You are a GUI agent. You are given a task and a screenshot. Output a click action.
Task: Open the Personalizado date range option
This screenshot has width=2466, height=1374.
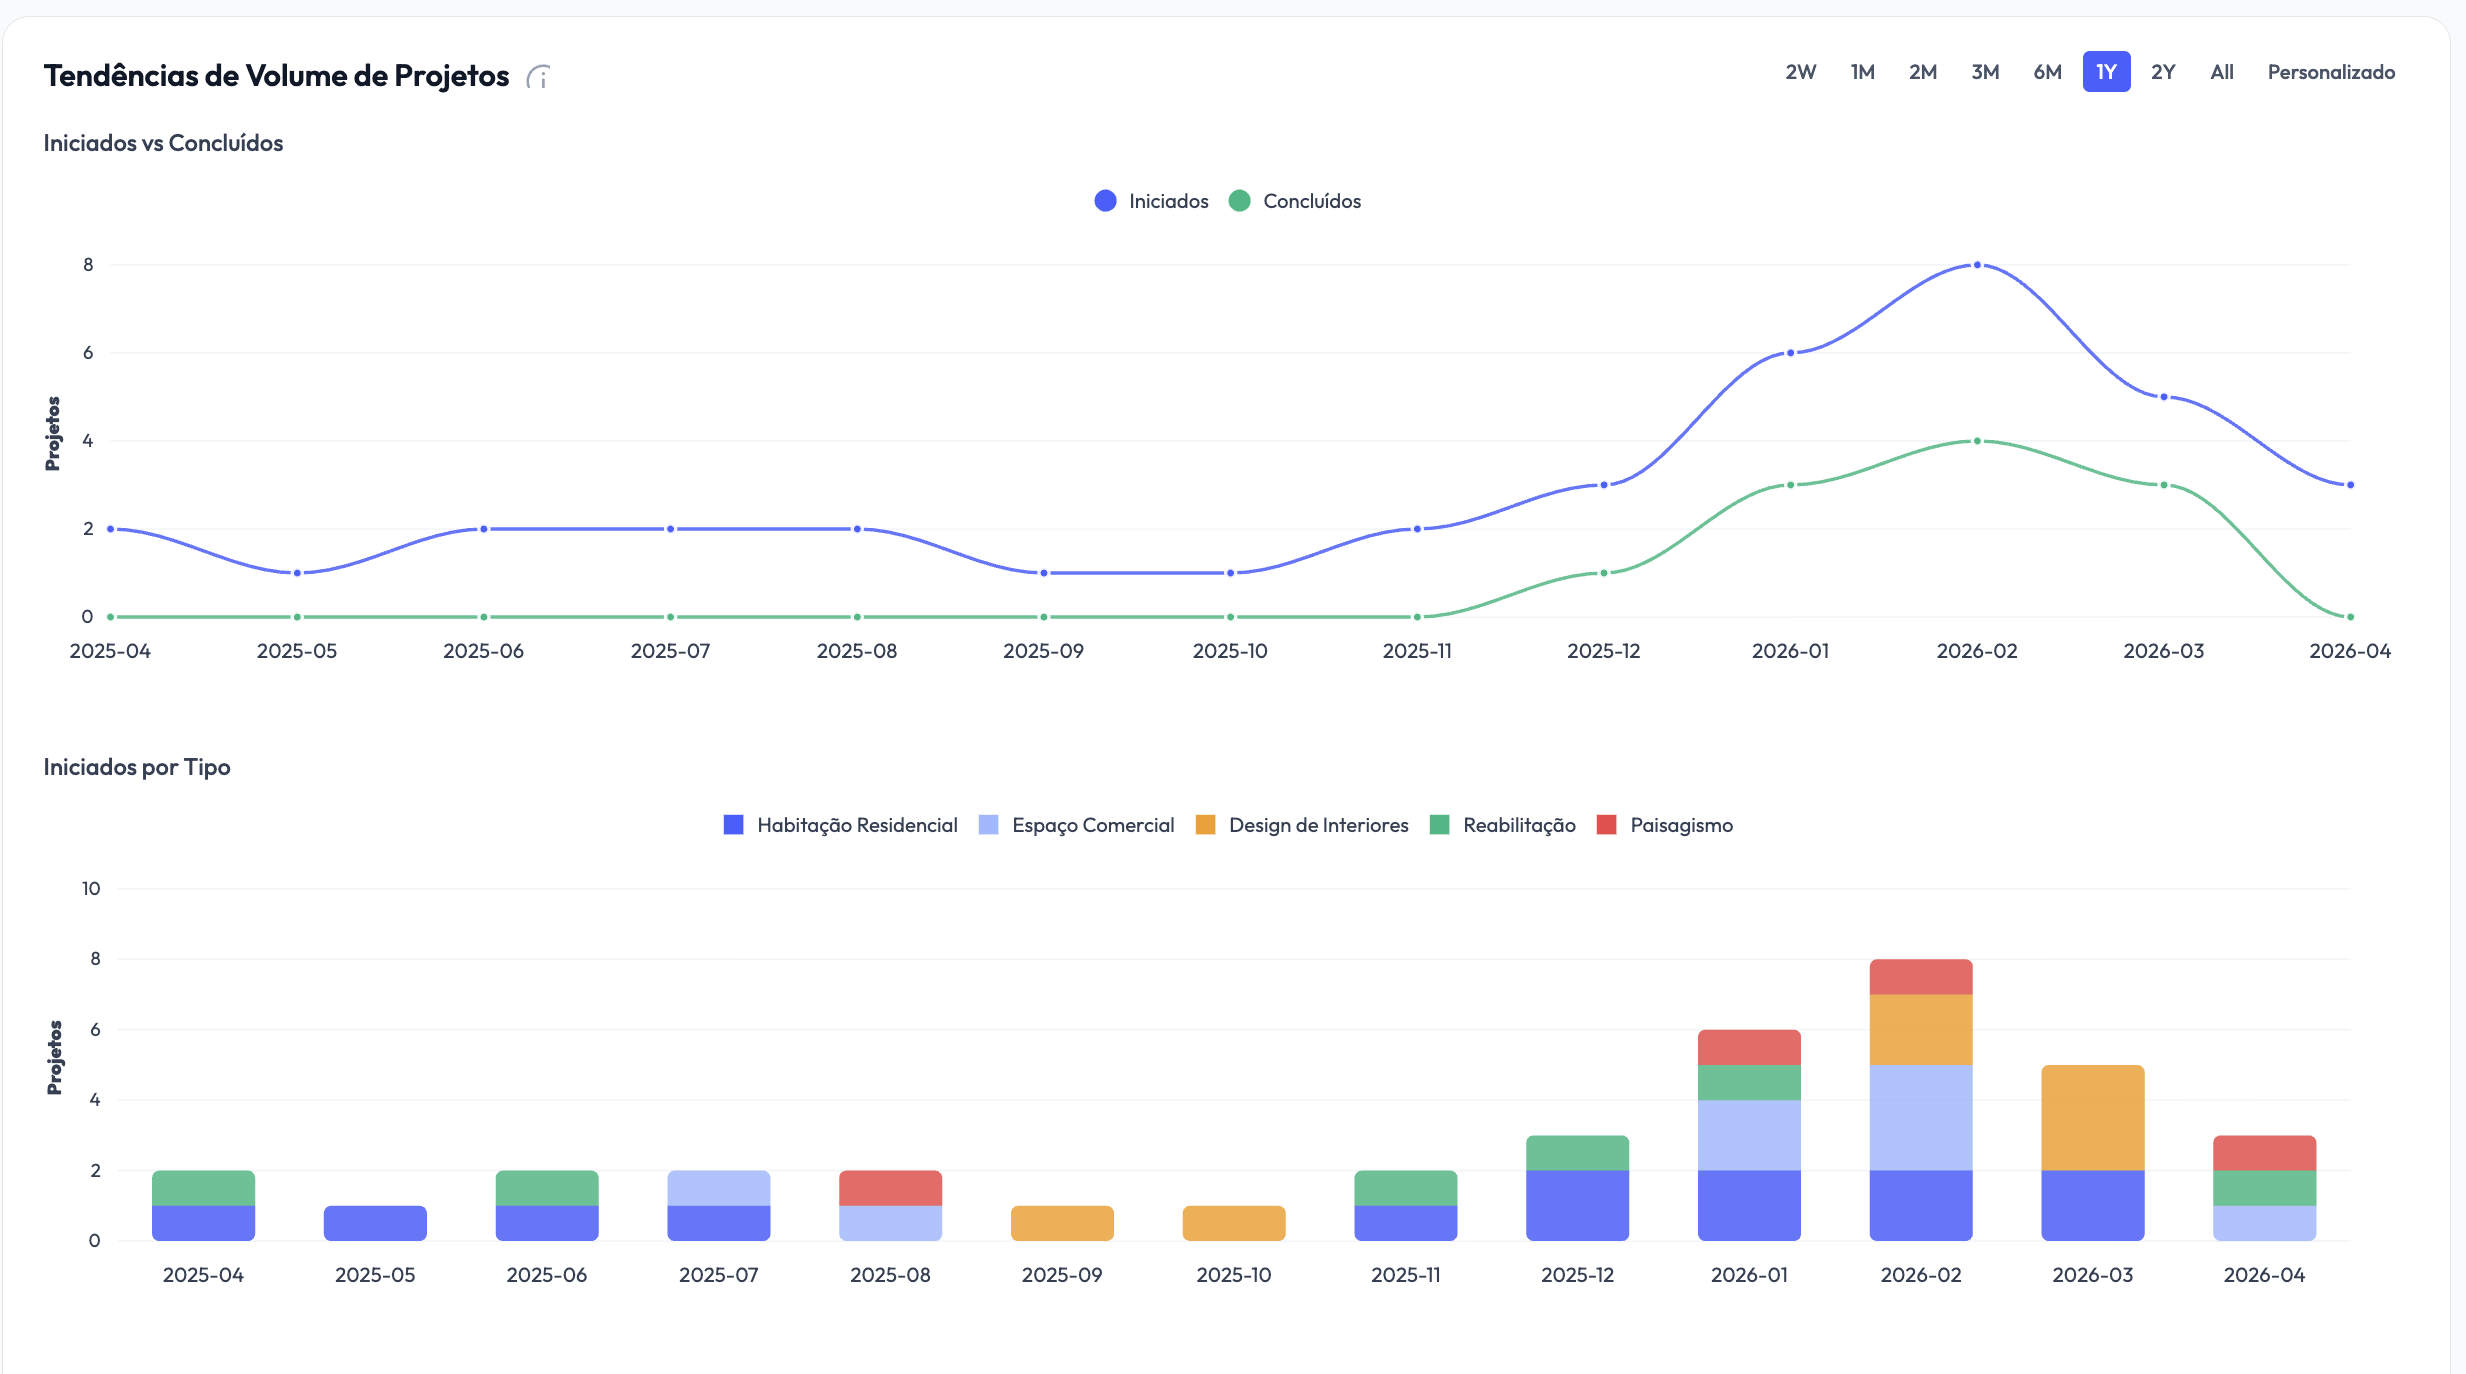coord(2331,71)
